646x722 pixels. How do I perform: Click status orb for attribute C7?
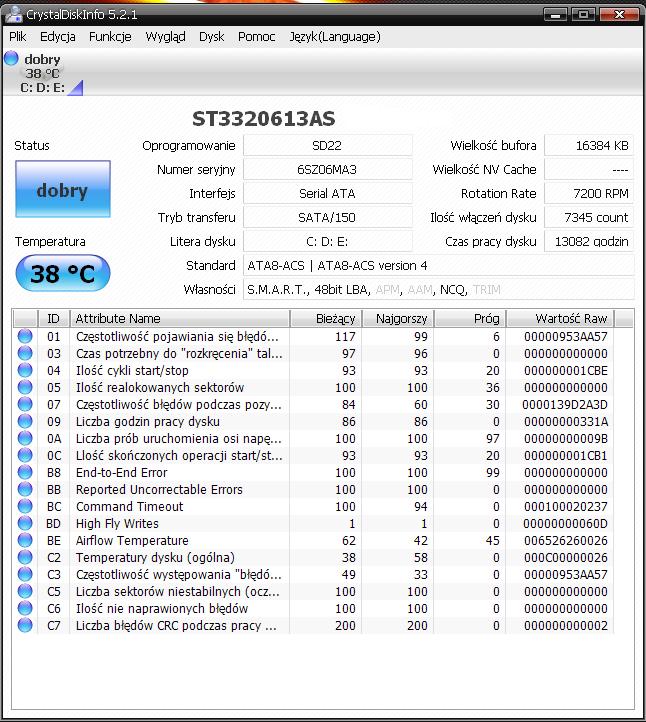tap(25, 626)
